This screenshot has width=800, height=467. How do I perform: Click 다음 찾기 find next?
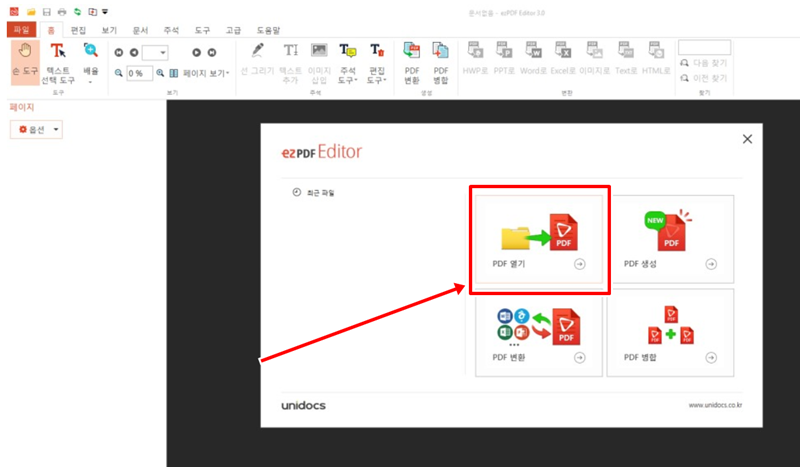click(x=704, y=63)
